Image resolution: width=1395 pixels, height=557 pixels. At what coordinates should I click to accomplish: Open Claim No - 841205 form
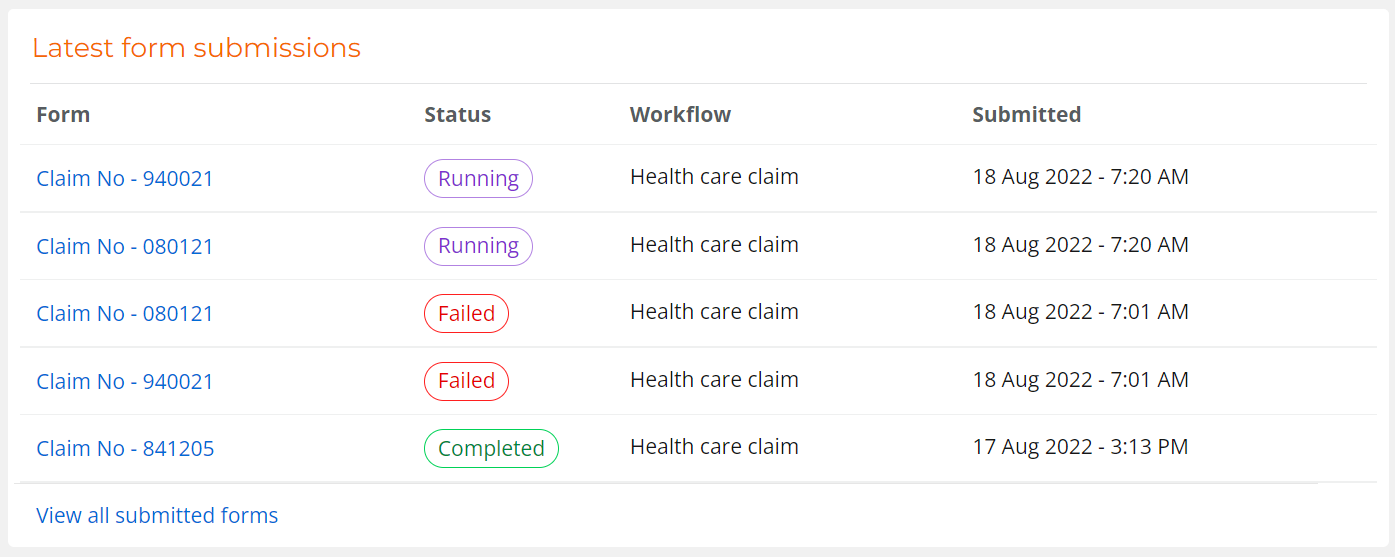[x=125, y=449]
